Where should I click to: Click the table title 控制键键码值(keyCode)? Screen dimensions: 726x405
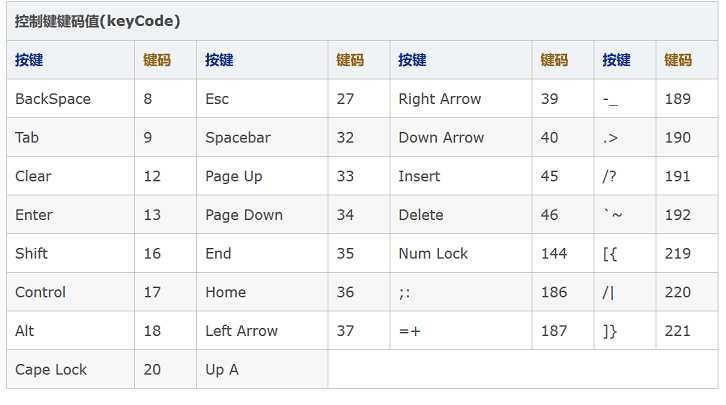pos(97,21)
